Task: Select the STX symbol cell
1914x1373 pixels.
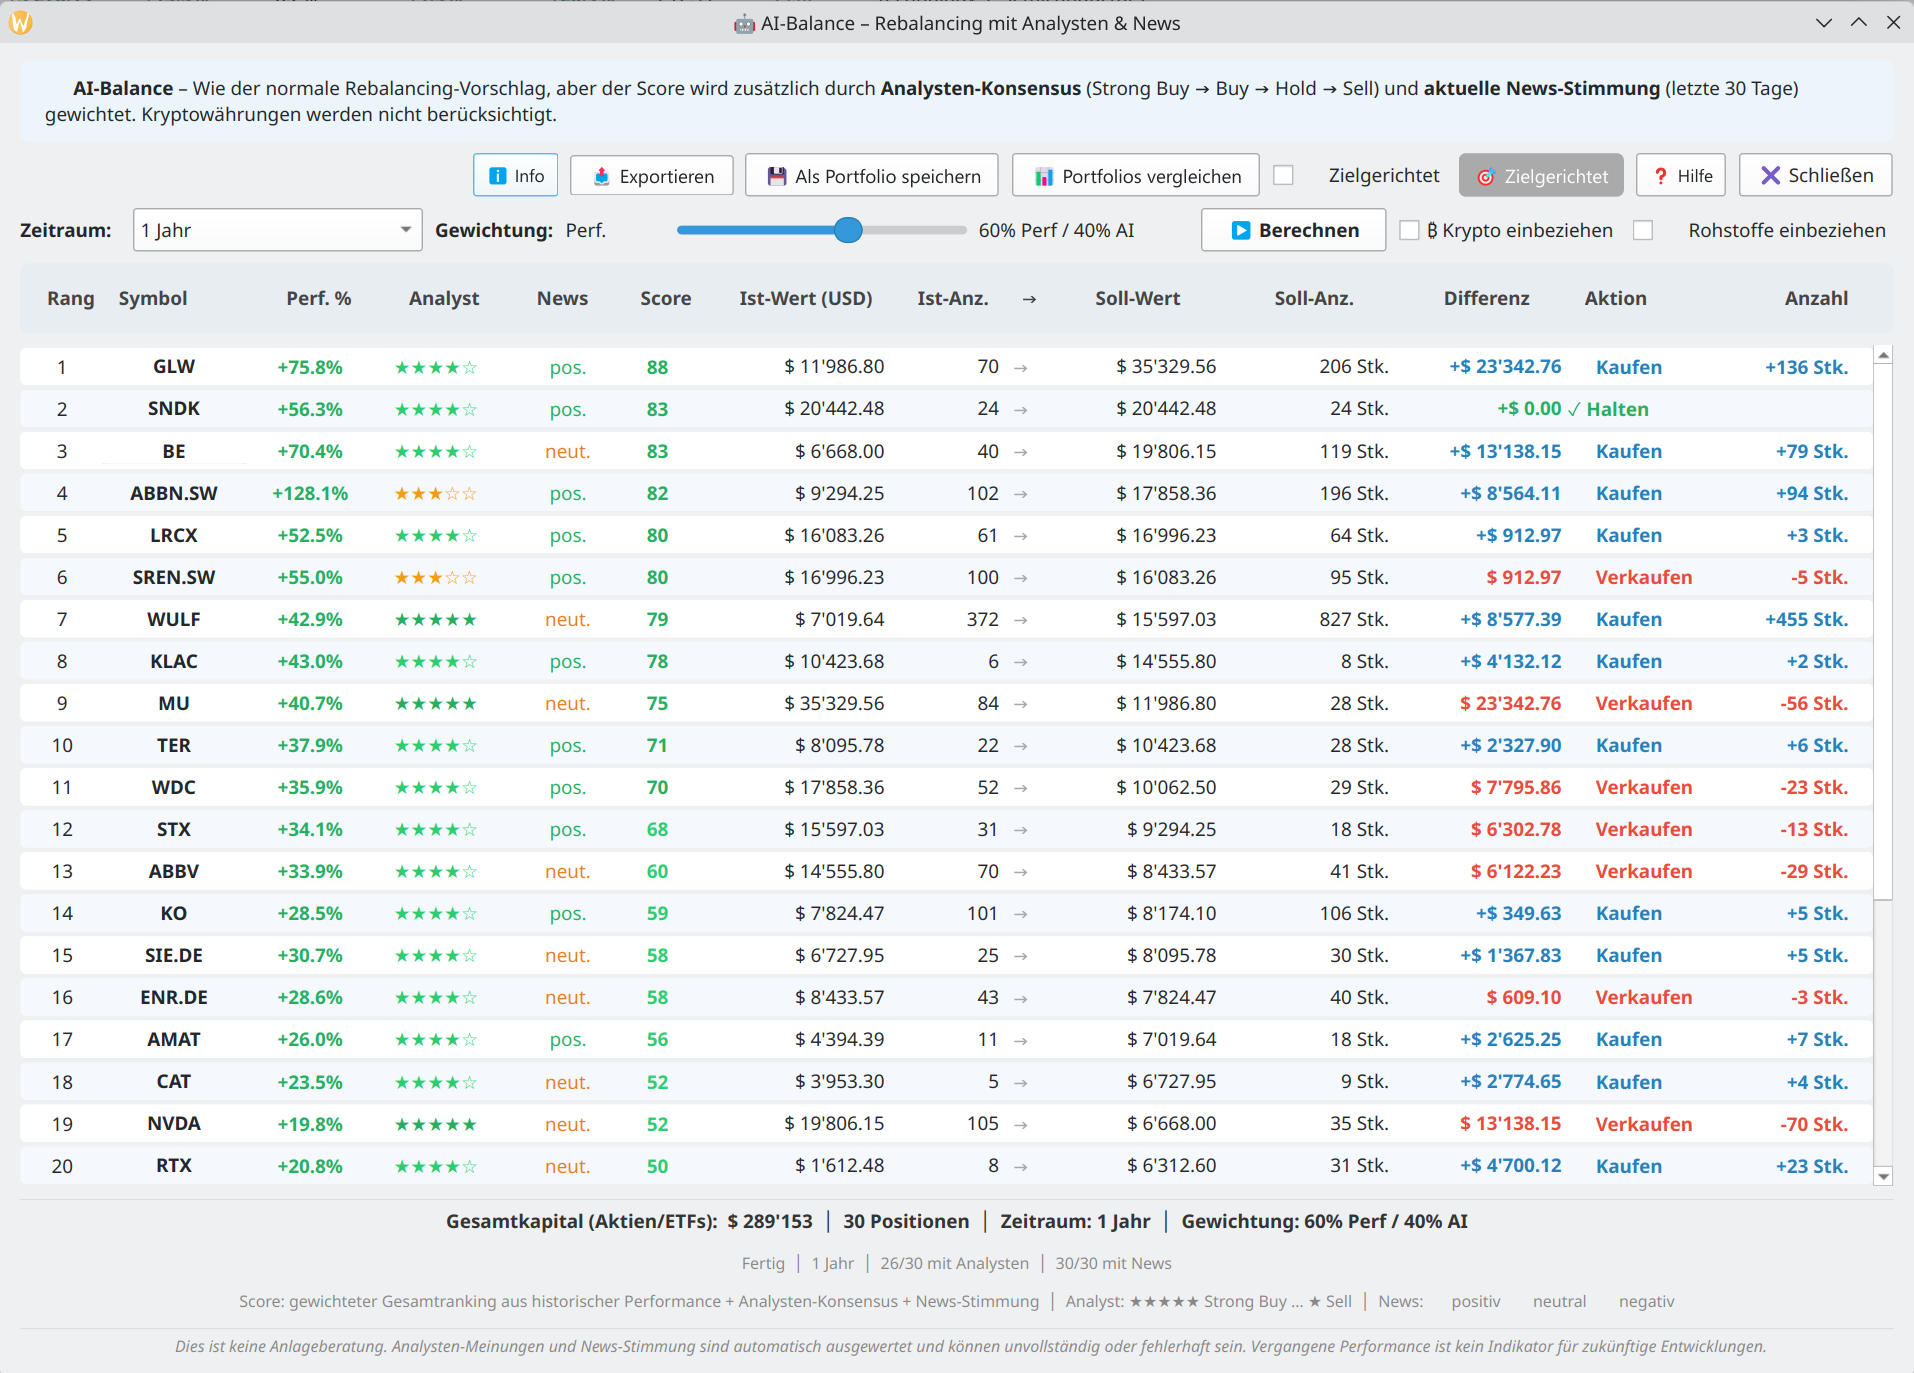Action: [174, 829]
